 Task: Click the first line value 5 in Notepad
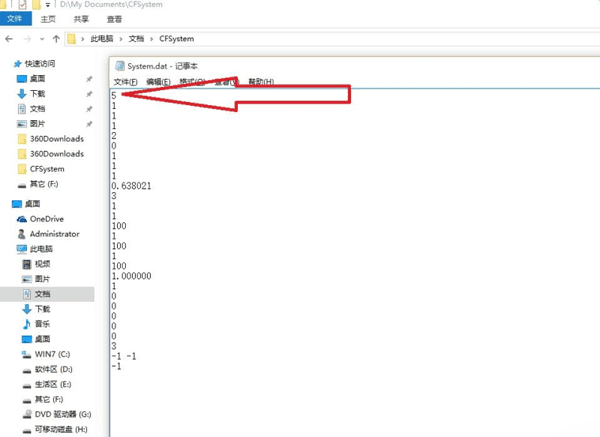point(114,96)
